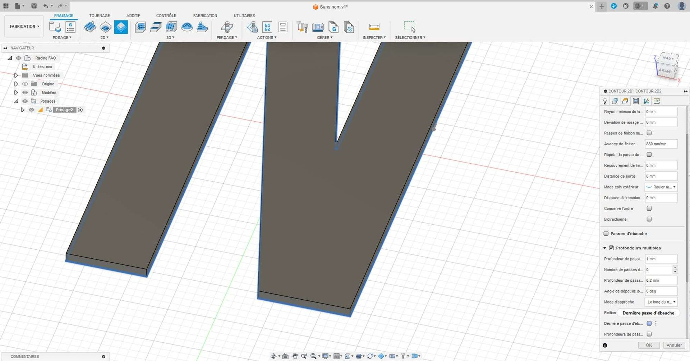Click the Distance de sortie input field
The height and width of the screenshot is (361, 690).
tap(661, 176)
